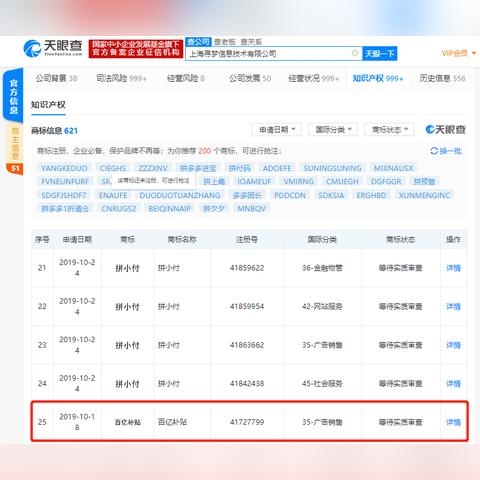Click the 36-金融物管 classification cell
The width and height of the screenshot is (480, 480).
coord(322,268)
